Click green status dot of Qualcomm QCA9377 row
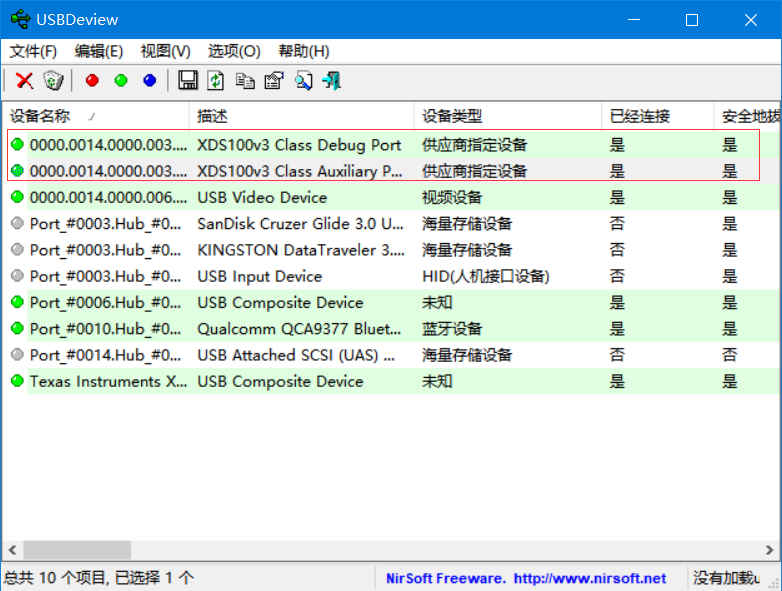This screenshot has width=782, height=591. 17,328
